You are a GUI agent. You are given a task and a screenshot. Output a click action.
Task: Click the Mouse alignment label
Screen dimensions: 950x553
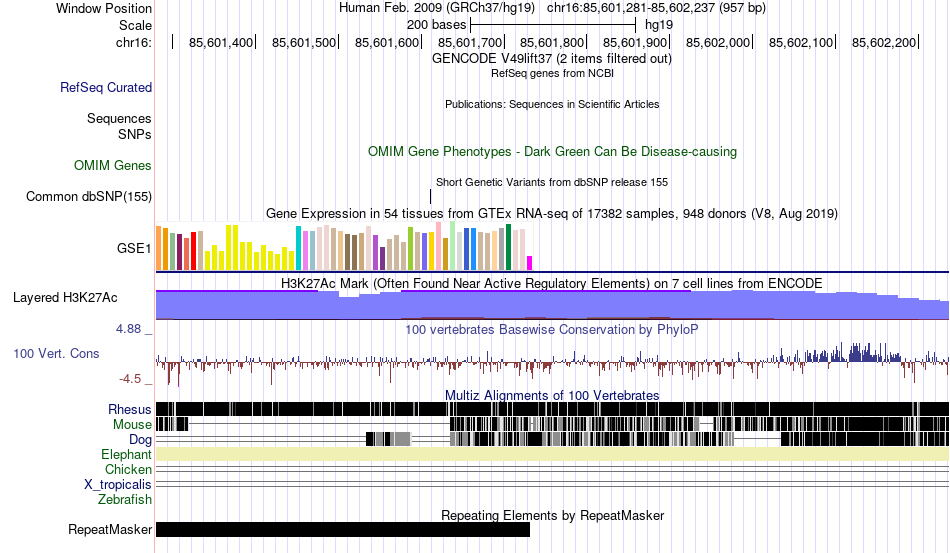(x=132, y=425)
